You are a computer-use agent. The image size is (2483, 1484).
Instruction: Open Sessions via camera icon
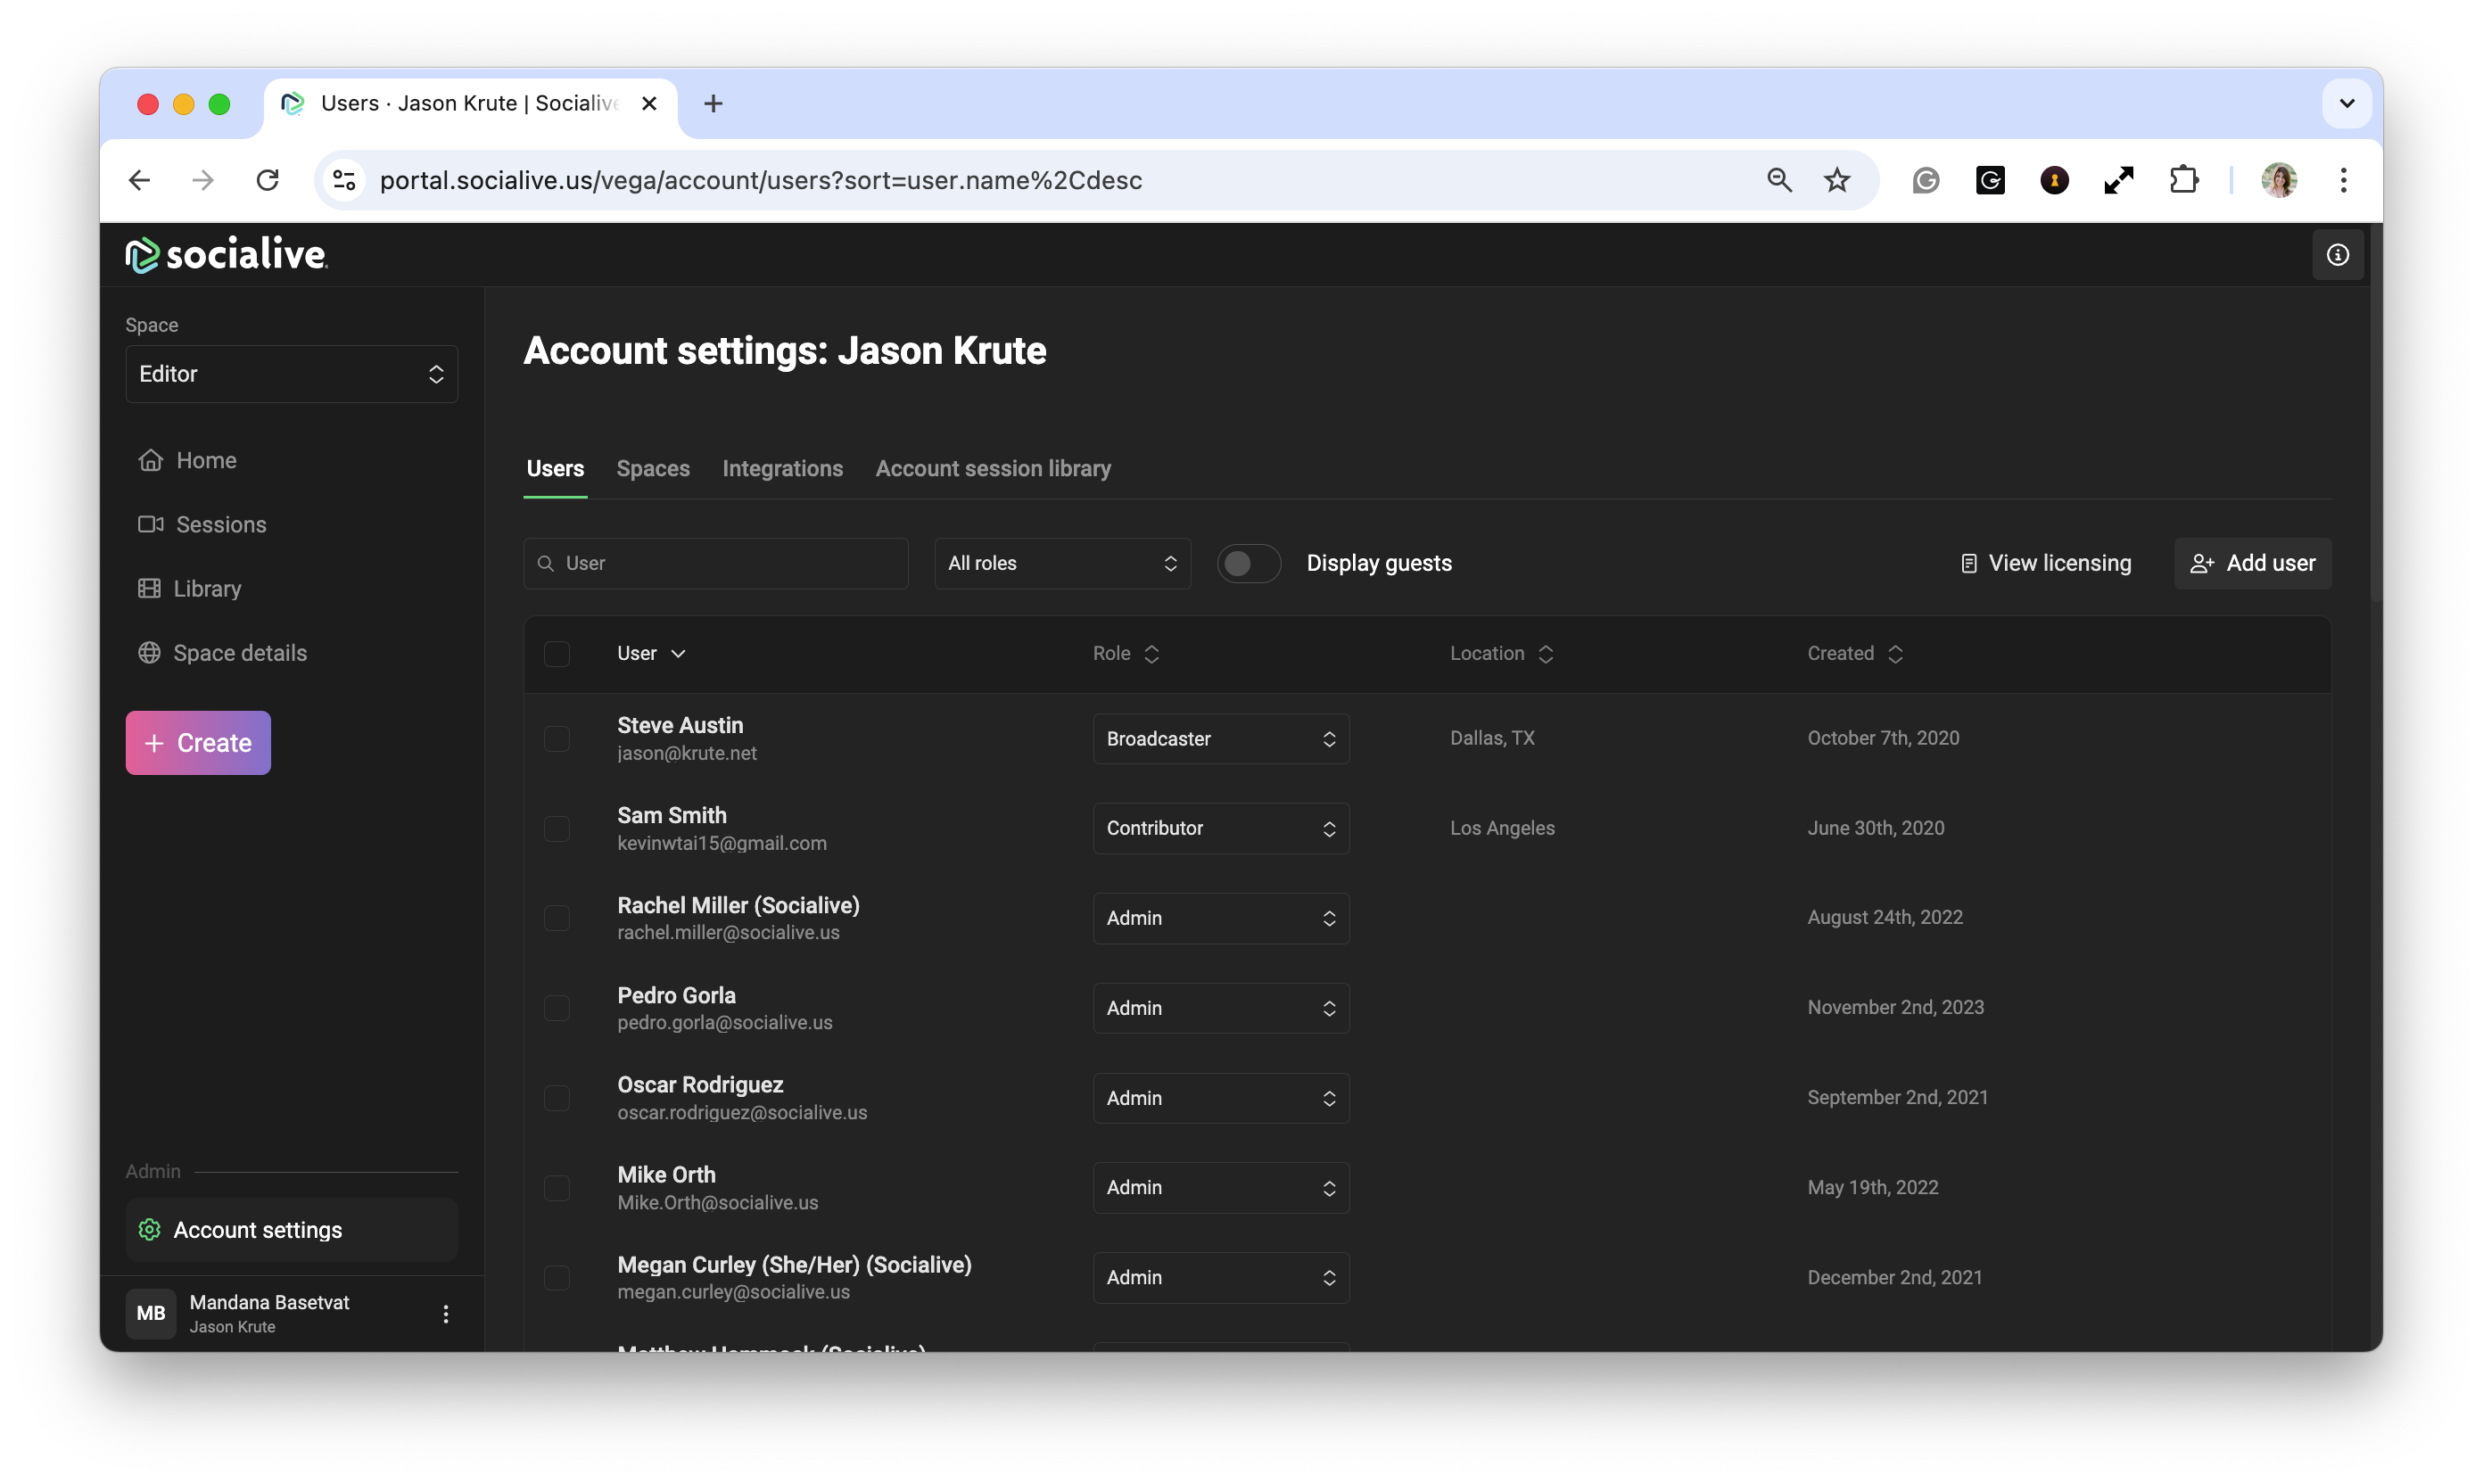(x=150, y=524)
